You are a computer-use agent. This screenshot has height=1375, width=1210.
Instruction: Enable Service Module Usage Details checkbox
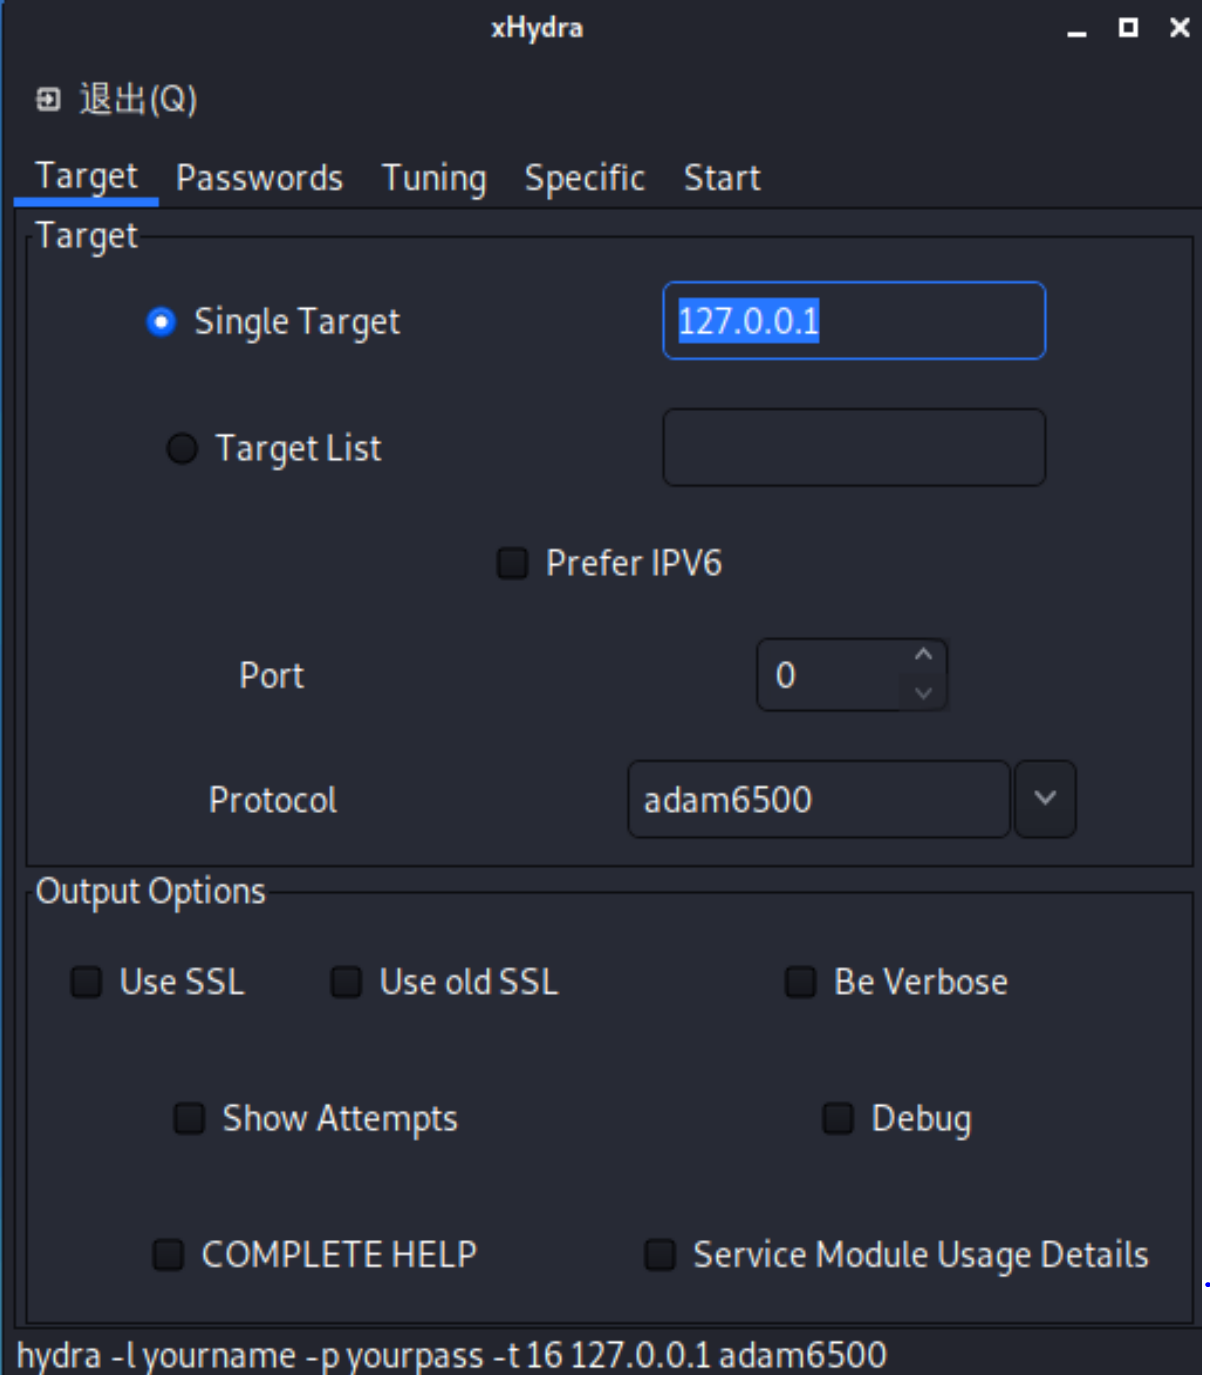point(660,1254)
